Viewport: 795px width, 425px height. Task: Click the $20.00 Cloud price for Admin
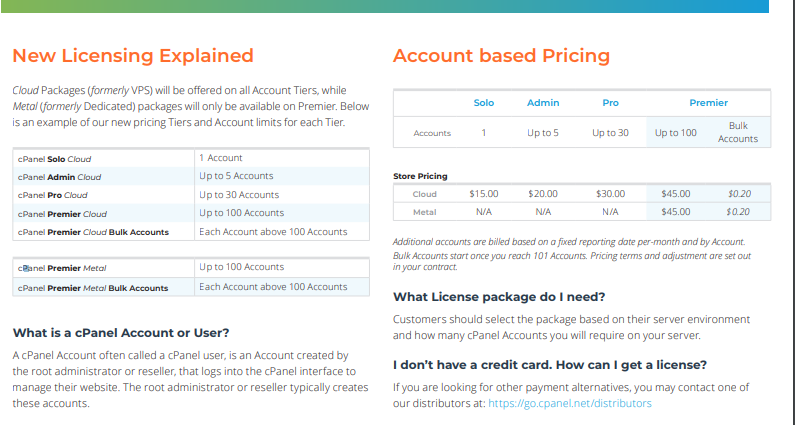[x=543, y=194]
